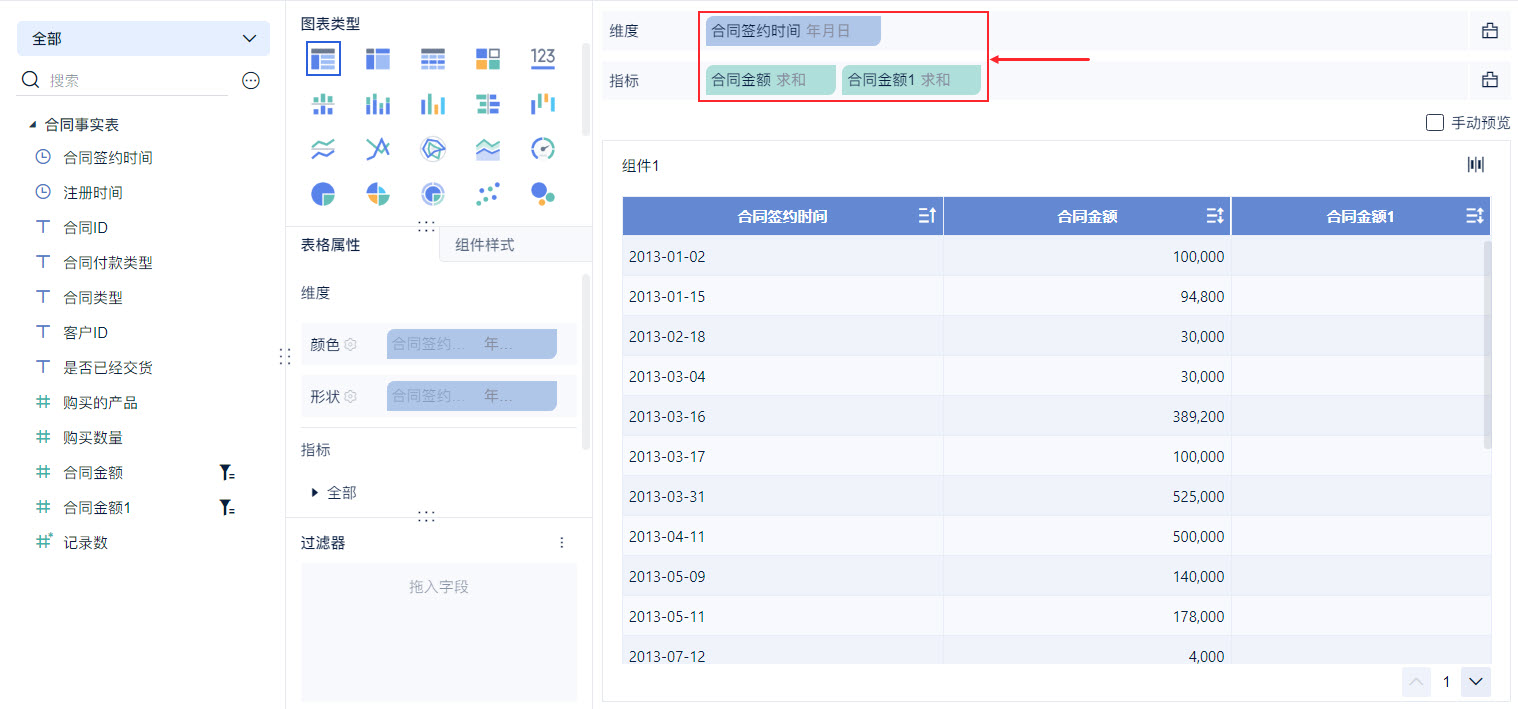Open gear settings next to 颜色

(351, 344)
